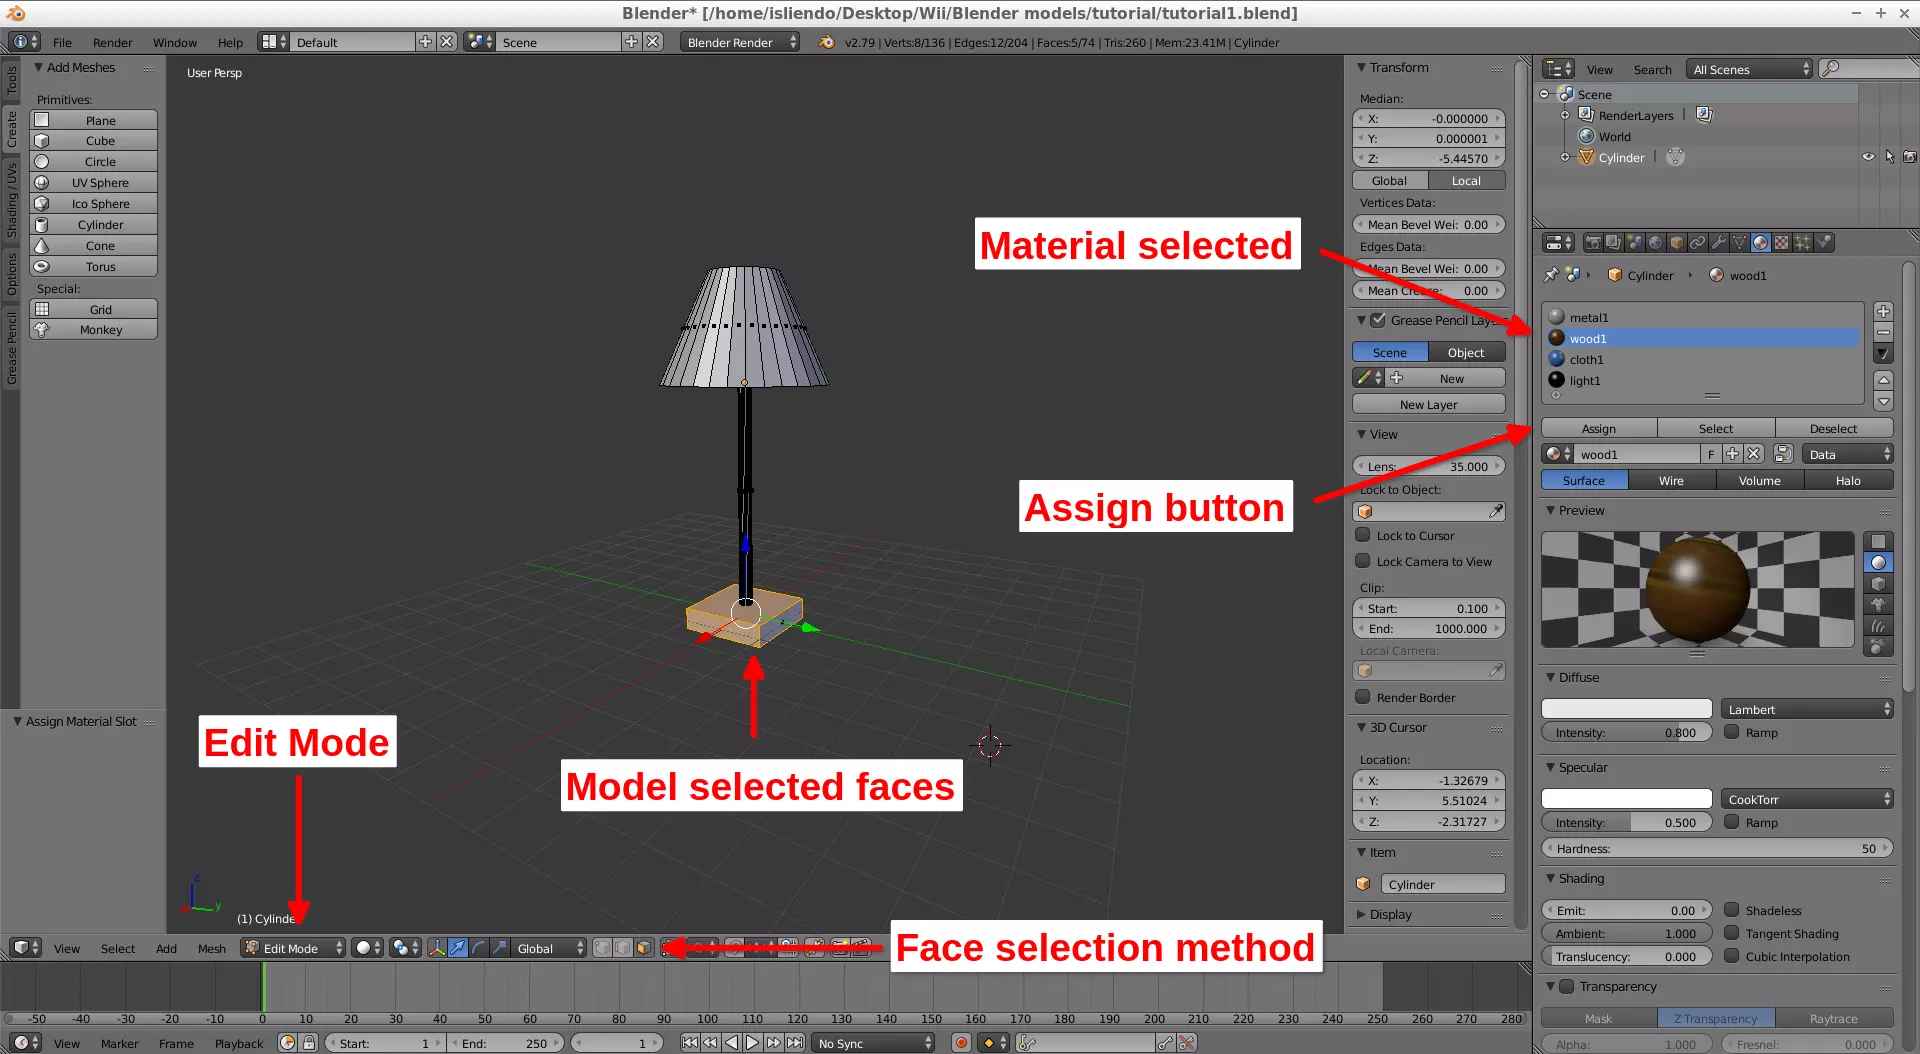Screen dimensions: 1920x1054
Task: Open the Texture properties checker icon
Action: (x=1782, y=243)
